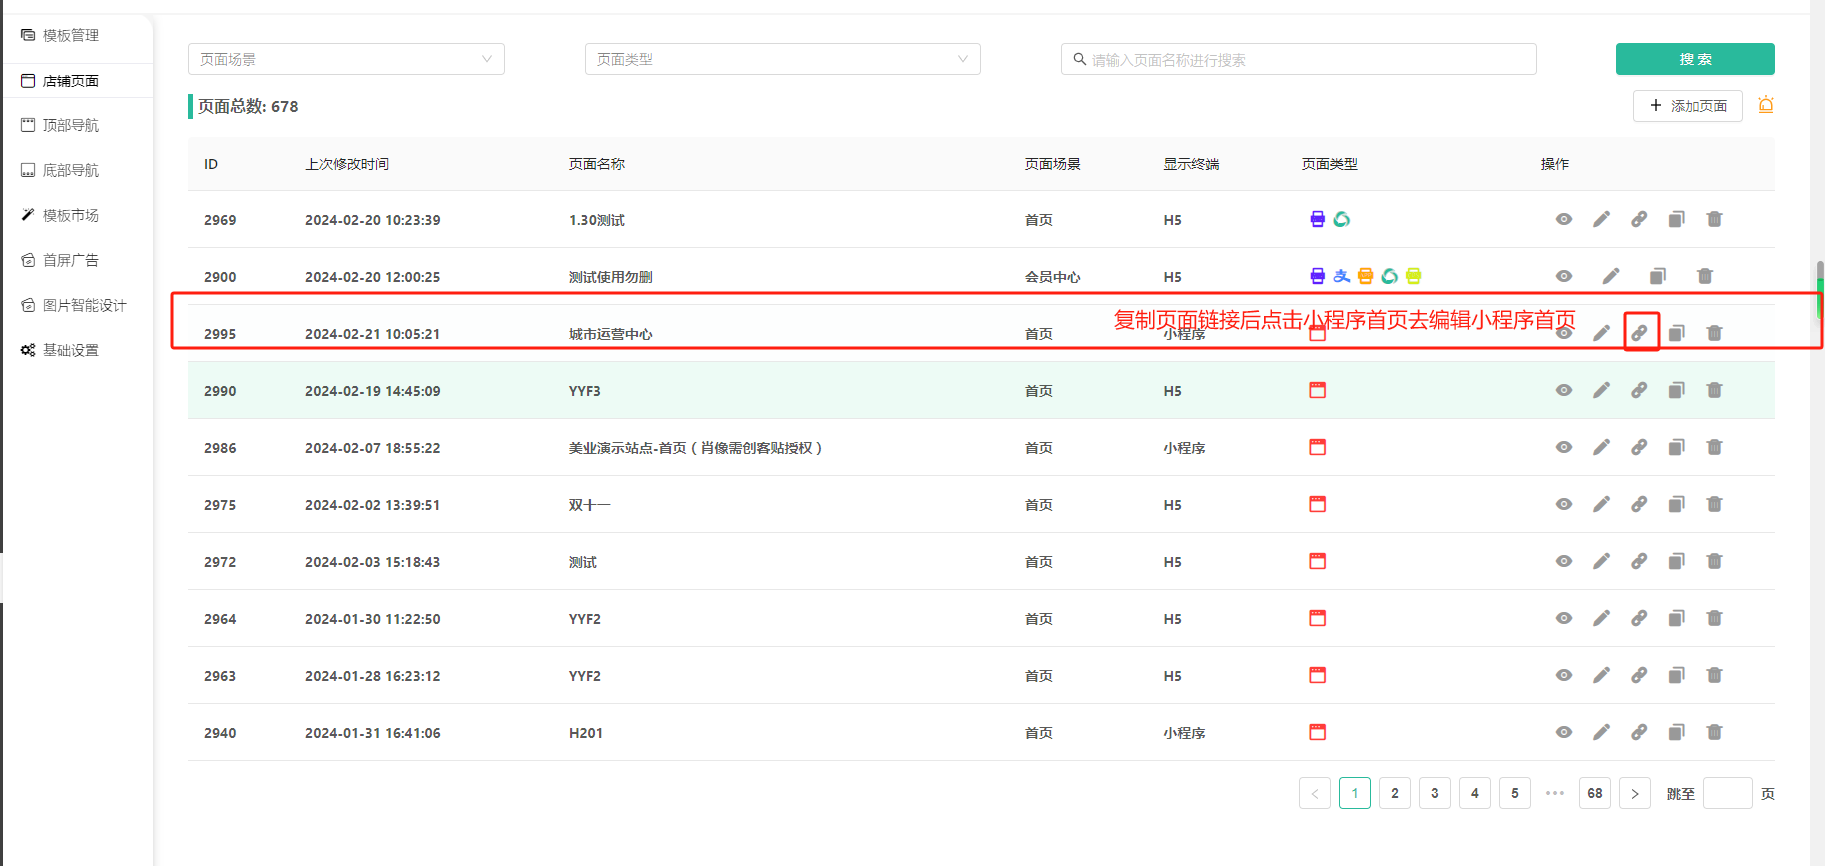Duplicate the 双十一 page with copy icon
Screen dimensions: 1825x866
click(1676, 504)
